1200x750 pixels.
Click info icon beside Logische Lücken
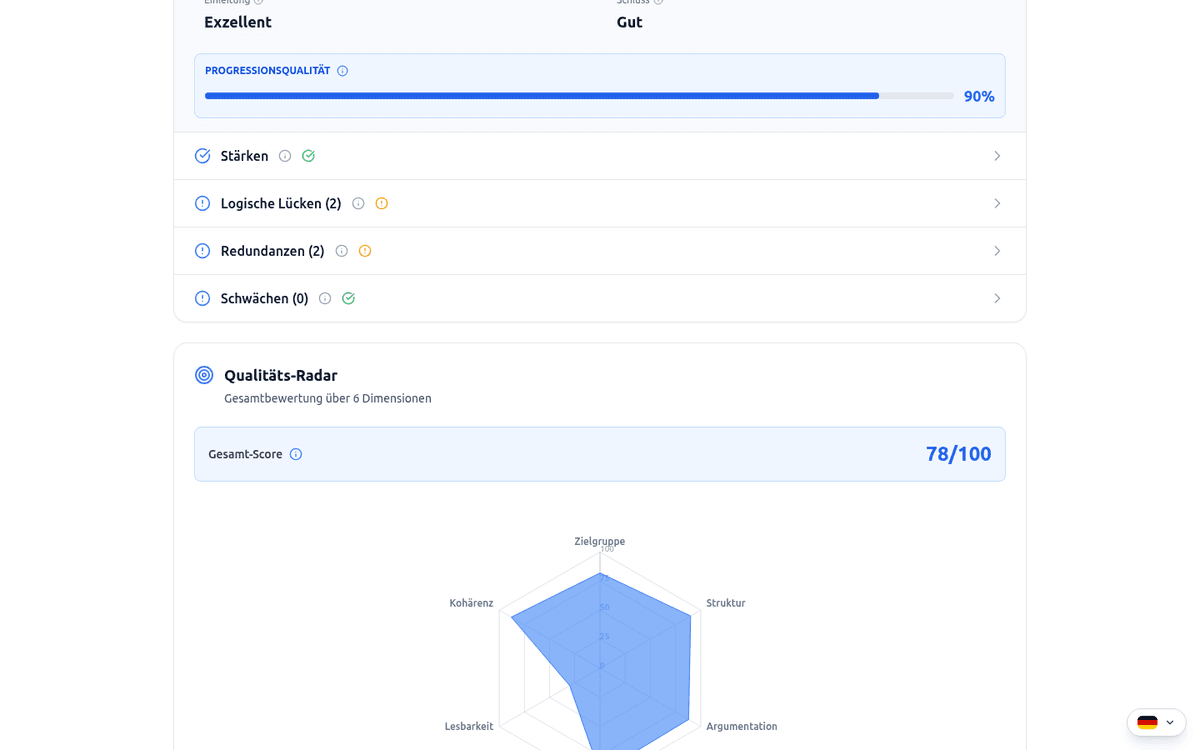358,204
